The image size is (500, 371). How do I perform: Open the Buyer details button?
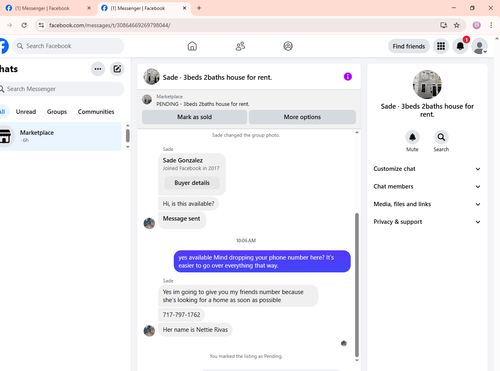pyautogui.click(x=192, y=183)
